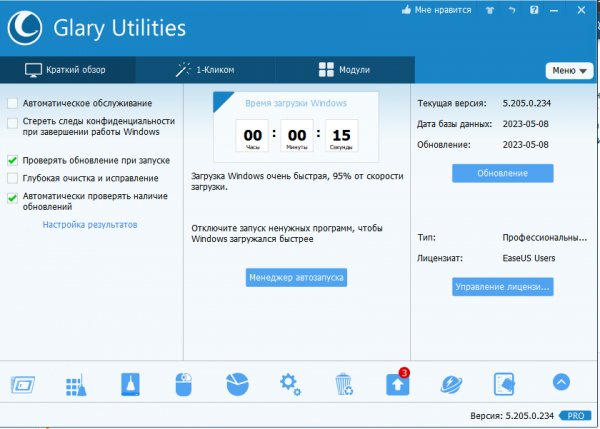
Task: Open the 'Настройка результатов' link
Action: click(x=90, y=225)
